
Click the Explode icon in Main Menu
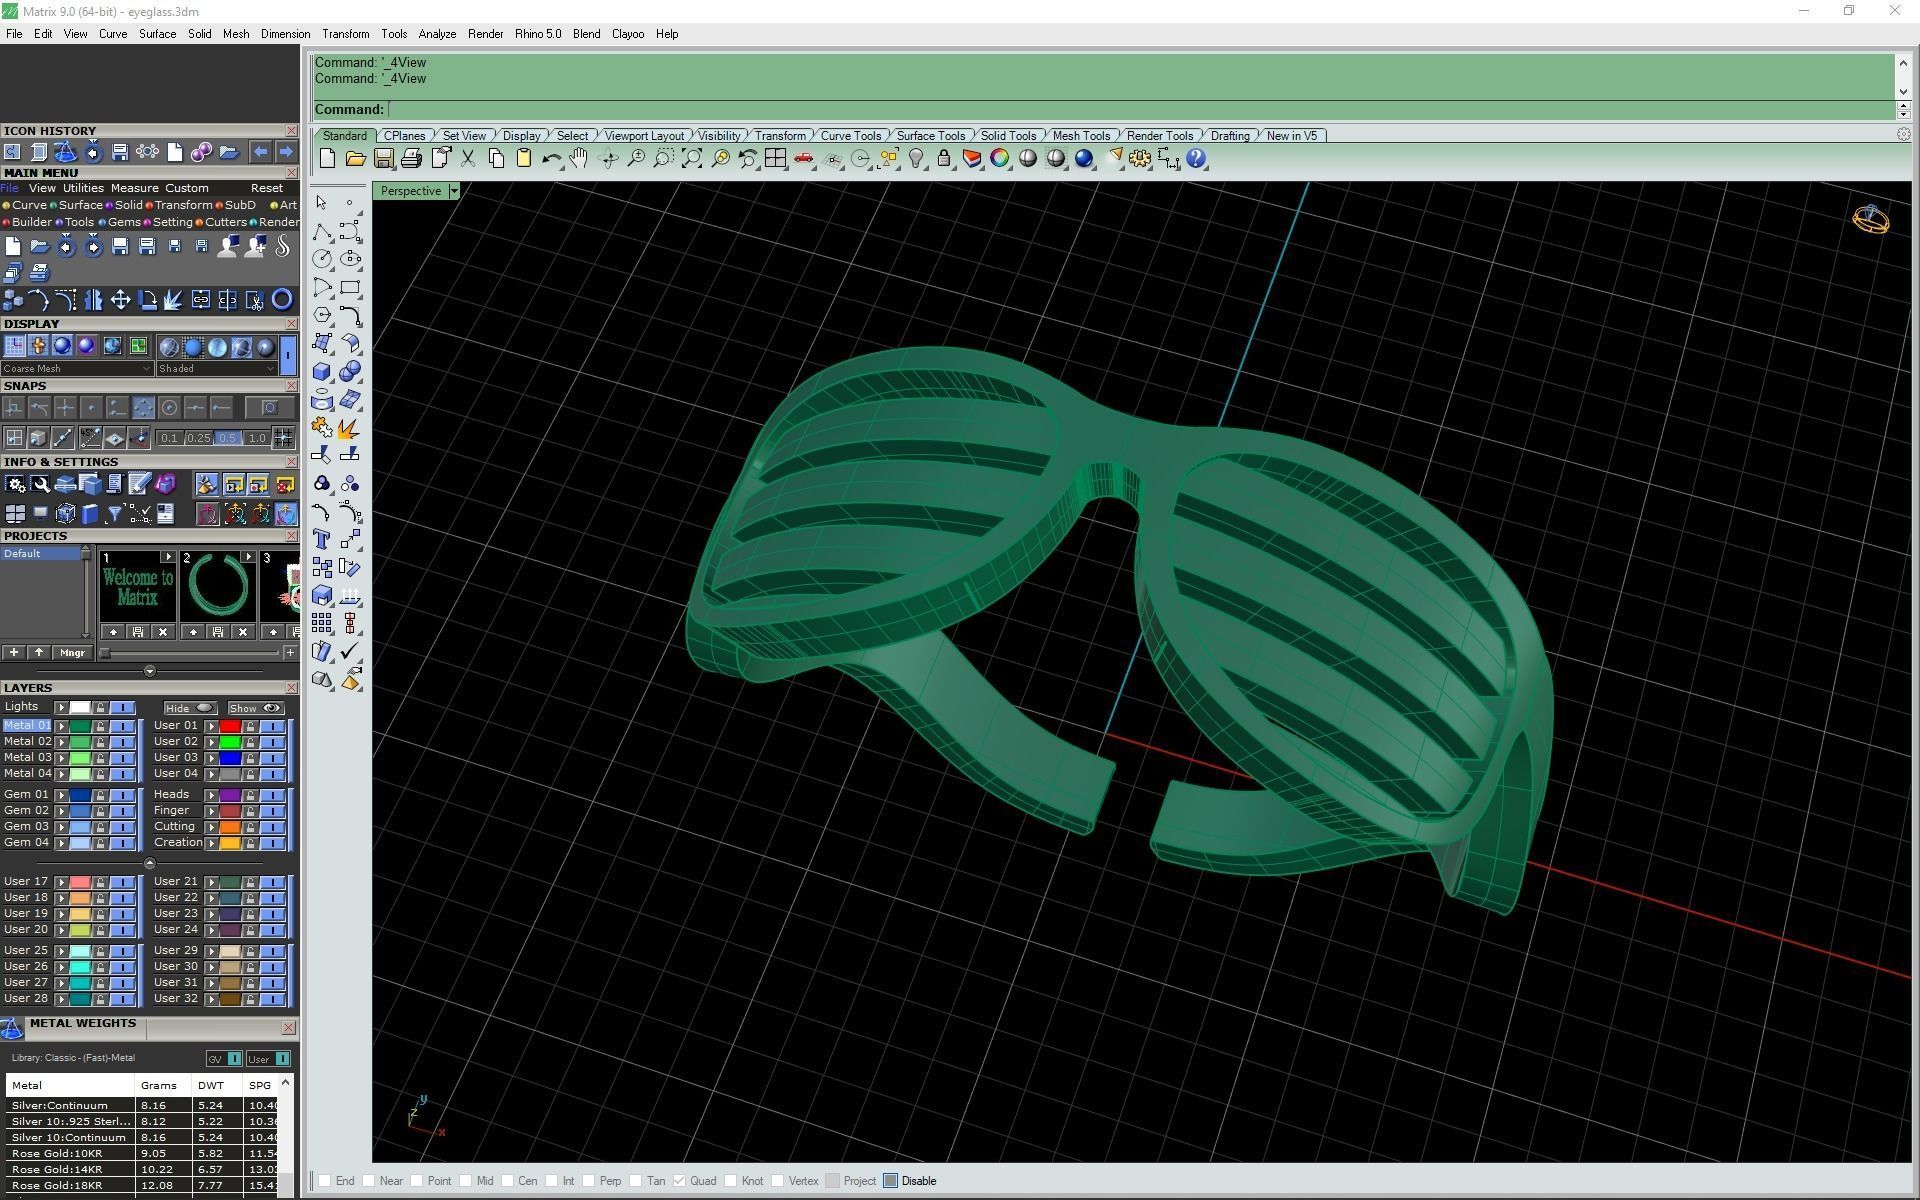173,299
